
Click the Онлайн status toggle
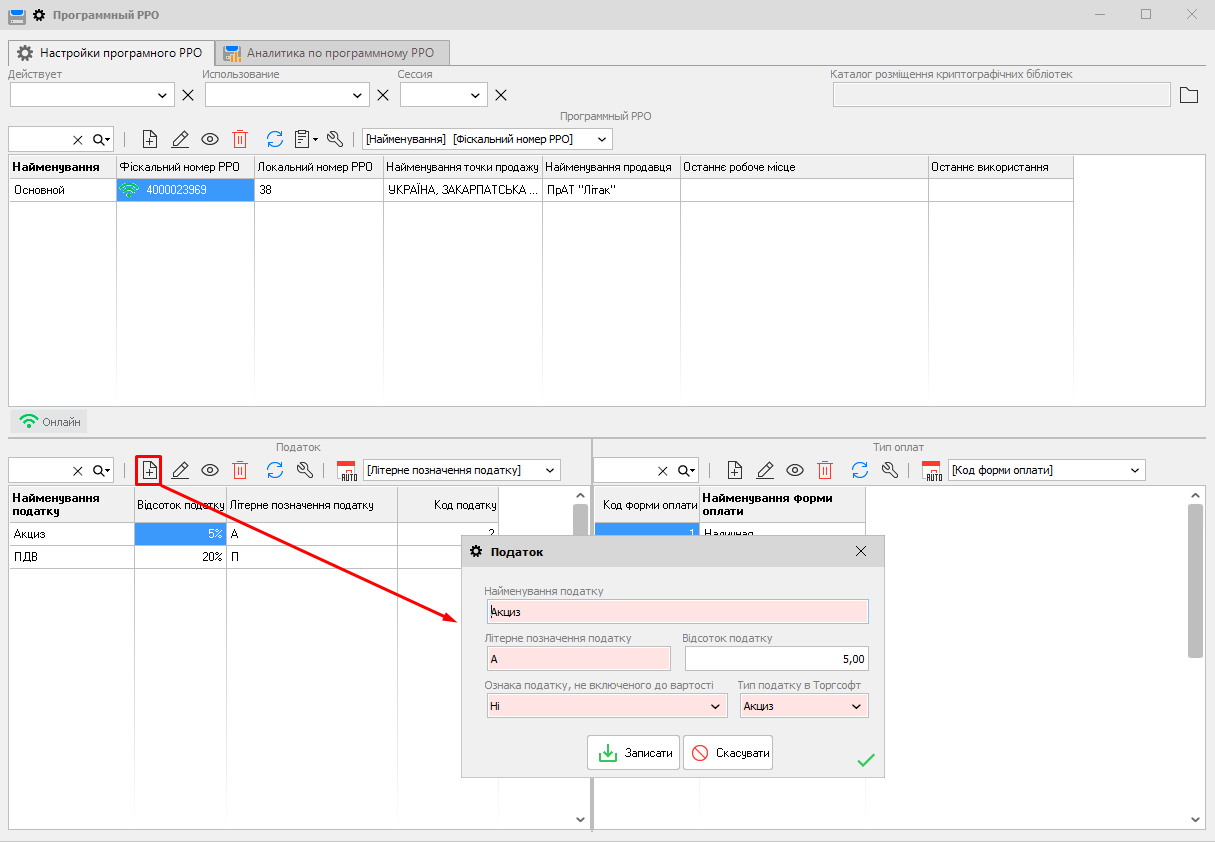tap(50, 422)
